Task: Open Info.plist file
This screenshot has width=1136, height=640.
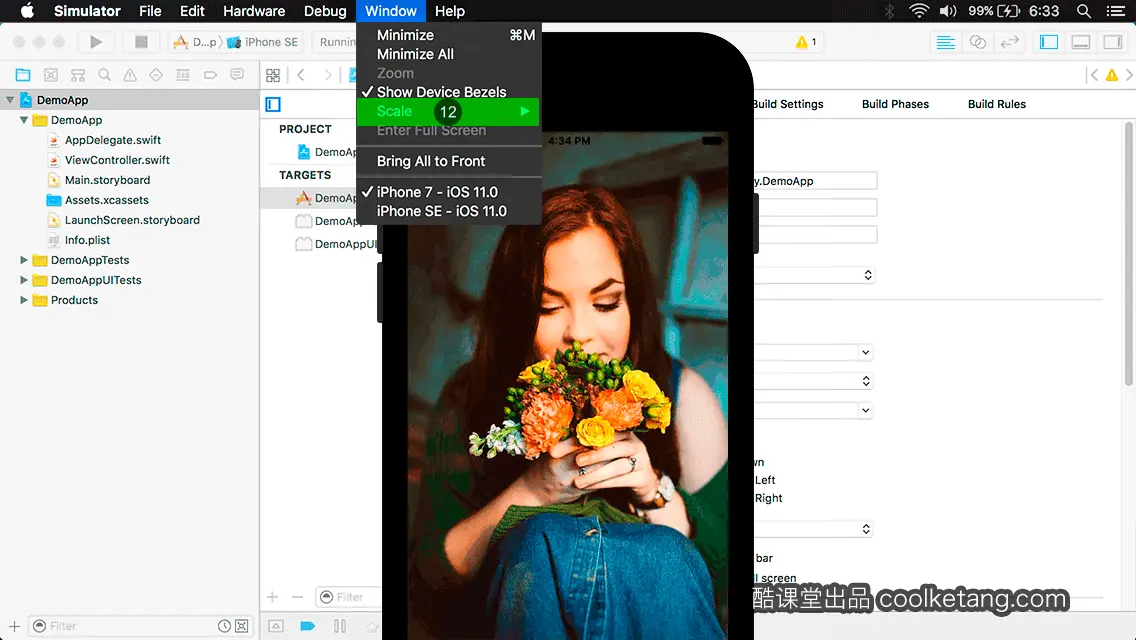Action: pos(87,240)
